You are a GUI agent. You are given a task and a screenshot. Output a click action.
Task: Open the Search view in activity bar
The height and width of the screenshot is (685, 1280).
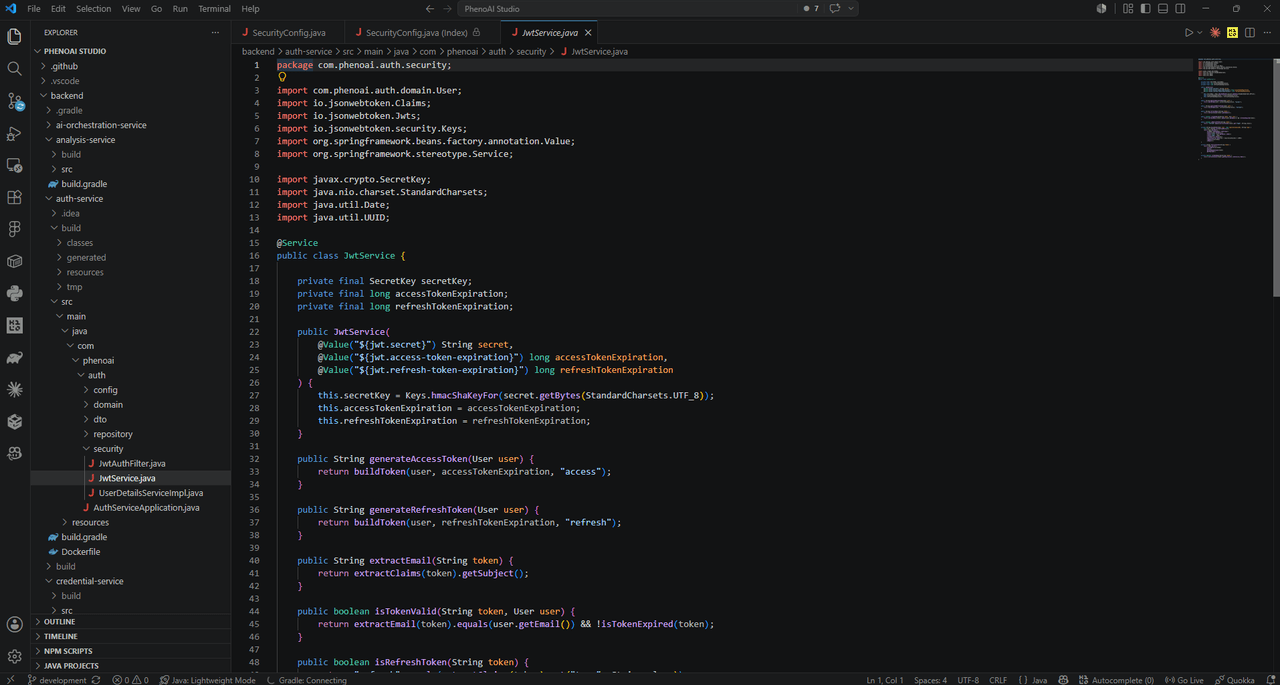pyautogui.click(x=15, y=69)
